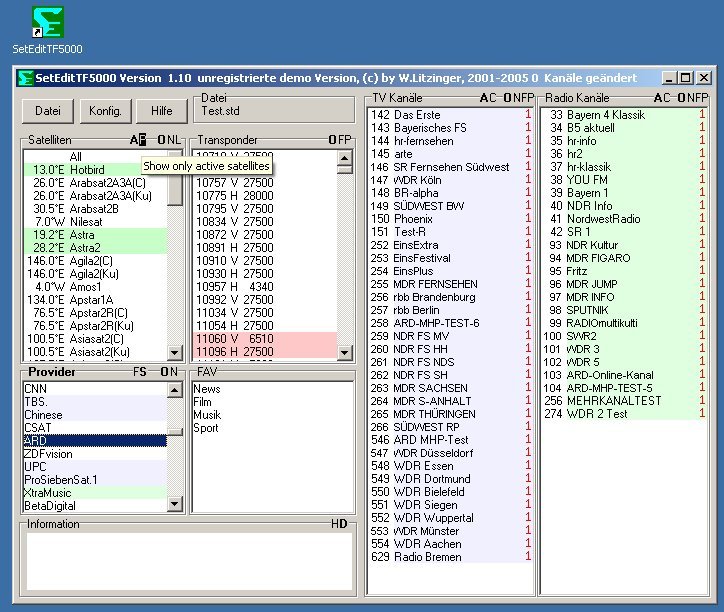This screenshot has width=724, height=612.
Task: Select TV channel 142 Das Erste
Action: click(451, 115)
